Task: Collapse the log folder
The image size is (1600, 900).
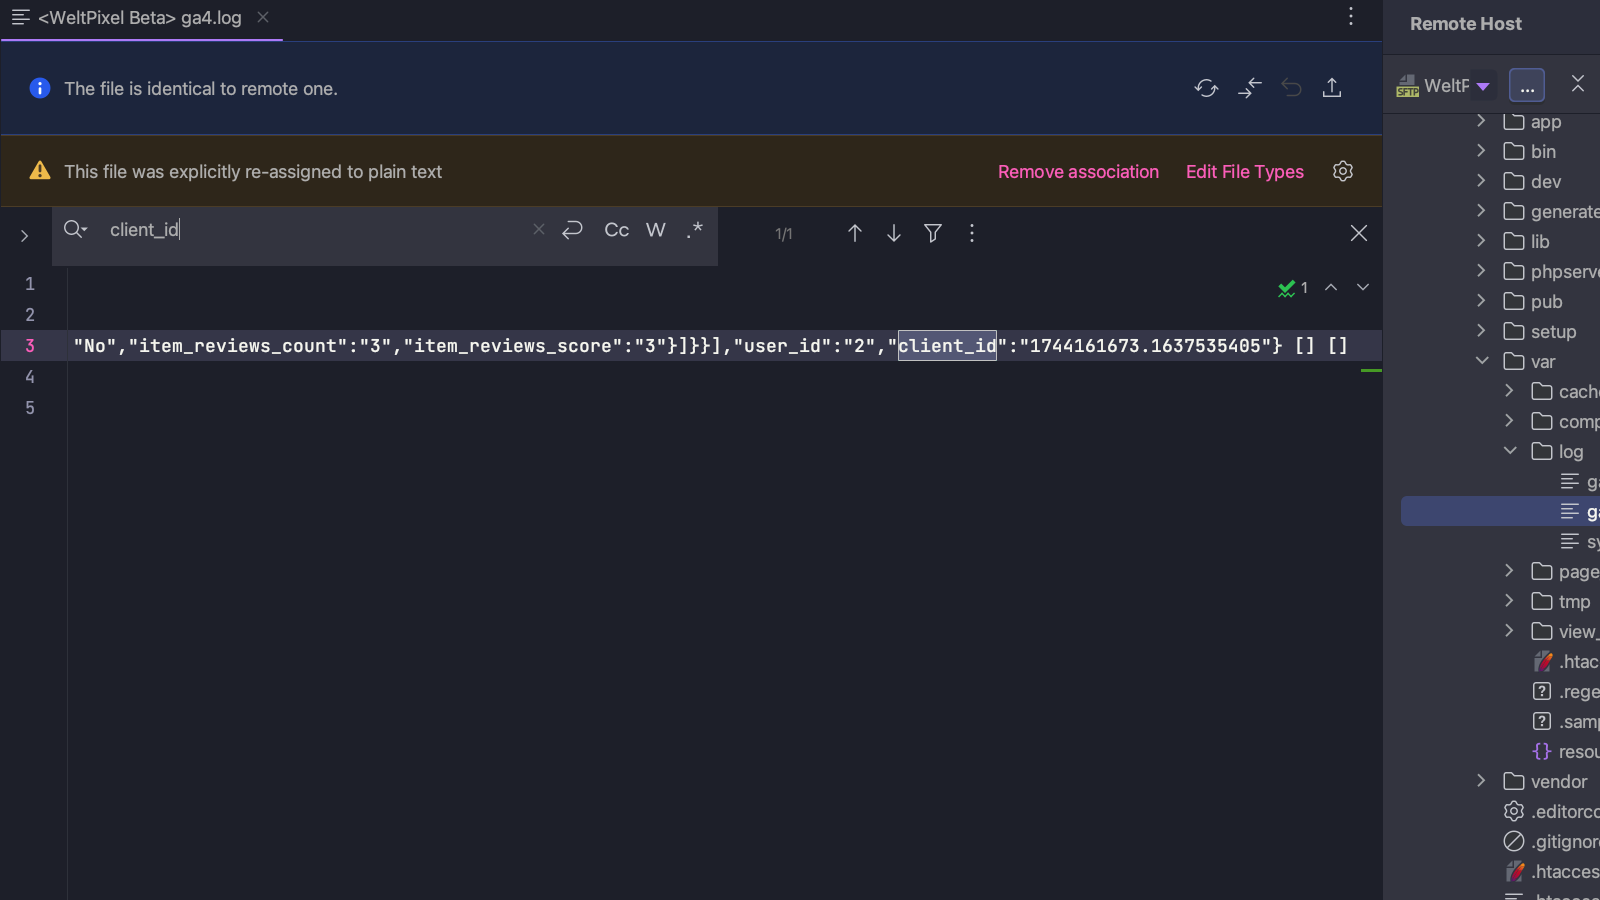Action: point(1509,451)
